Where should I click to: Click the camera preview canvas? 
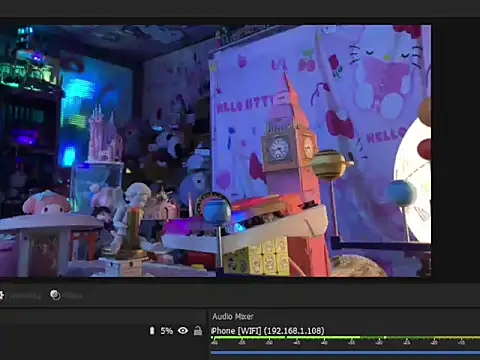point(215,151)
